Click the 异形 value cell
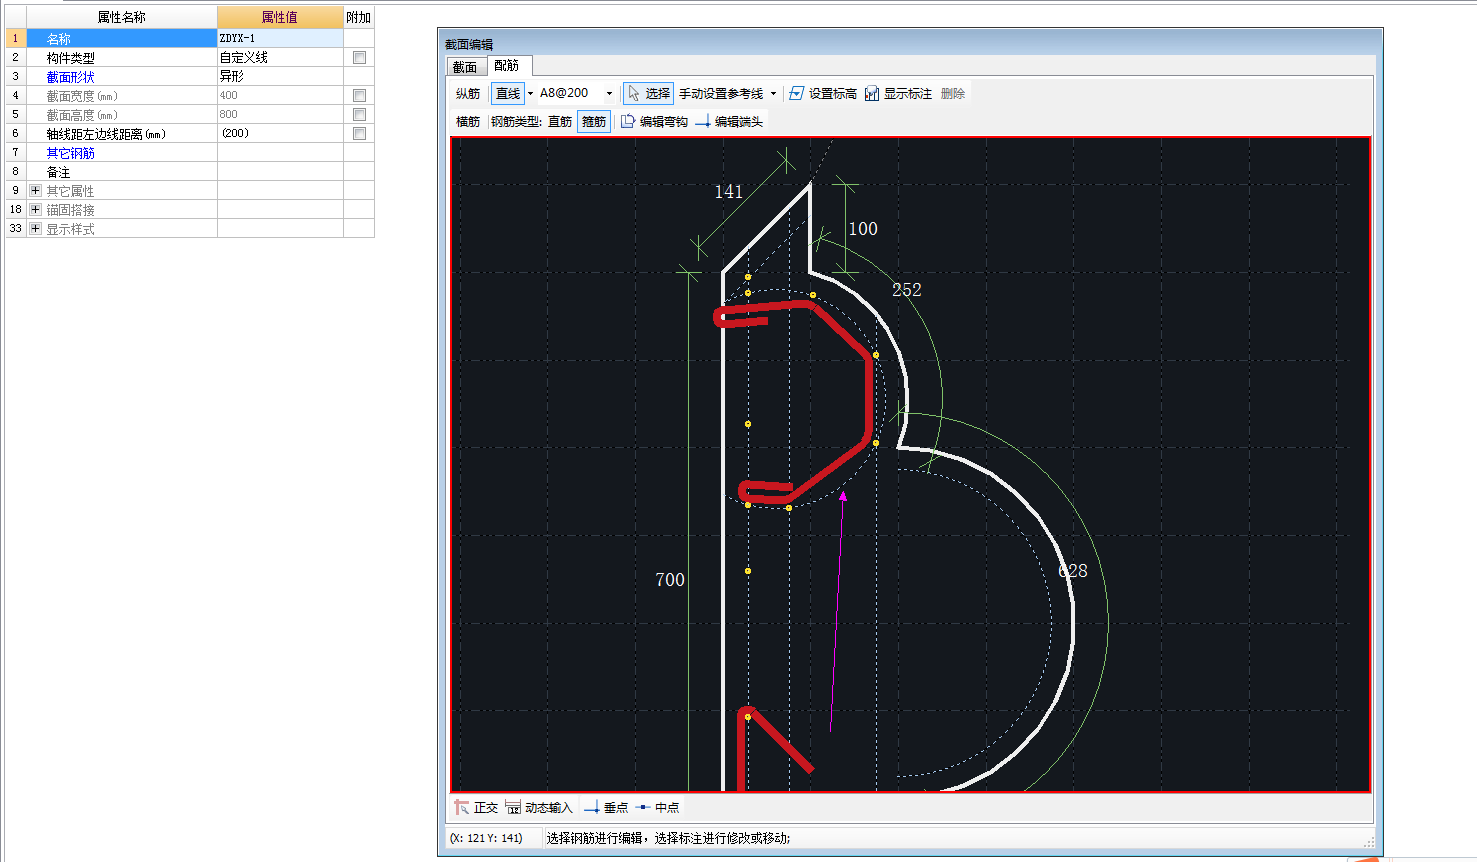Image resolution: width=1477 pixels, height=862 pixels. point(280,77)
